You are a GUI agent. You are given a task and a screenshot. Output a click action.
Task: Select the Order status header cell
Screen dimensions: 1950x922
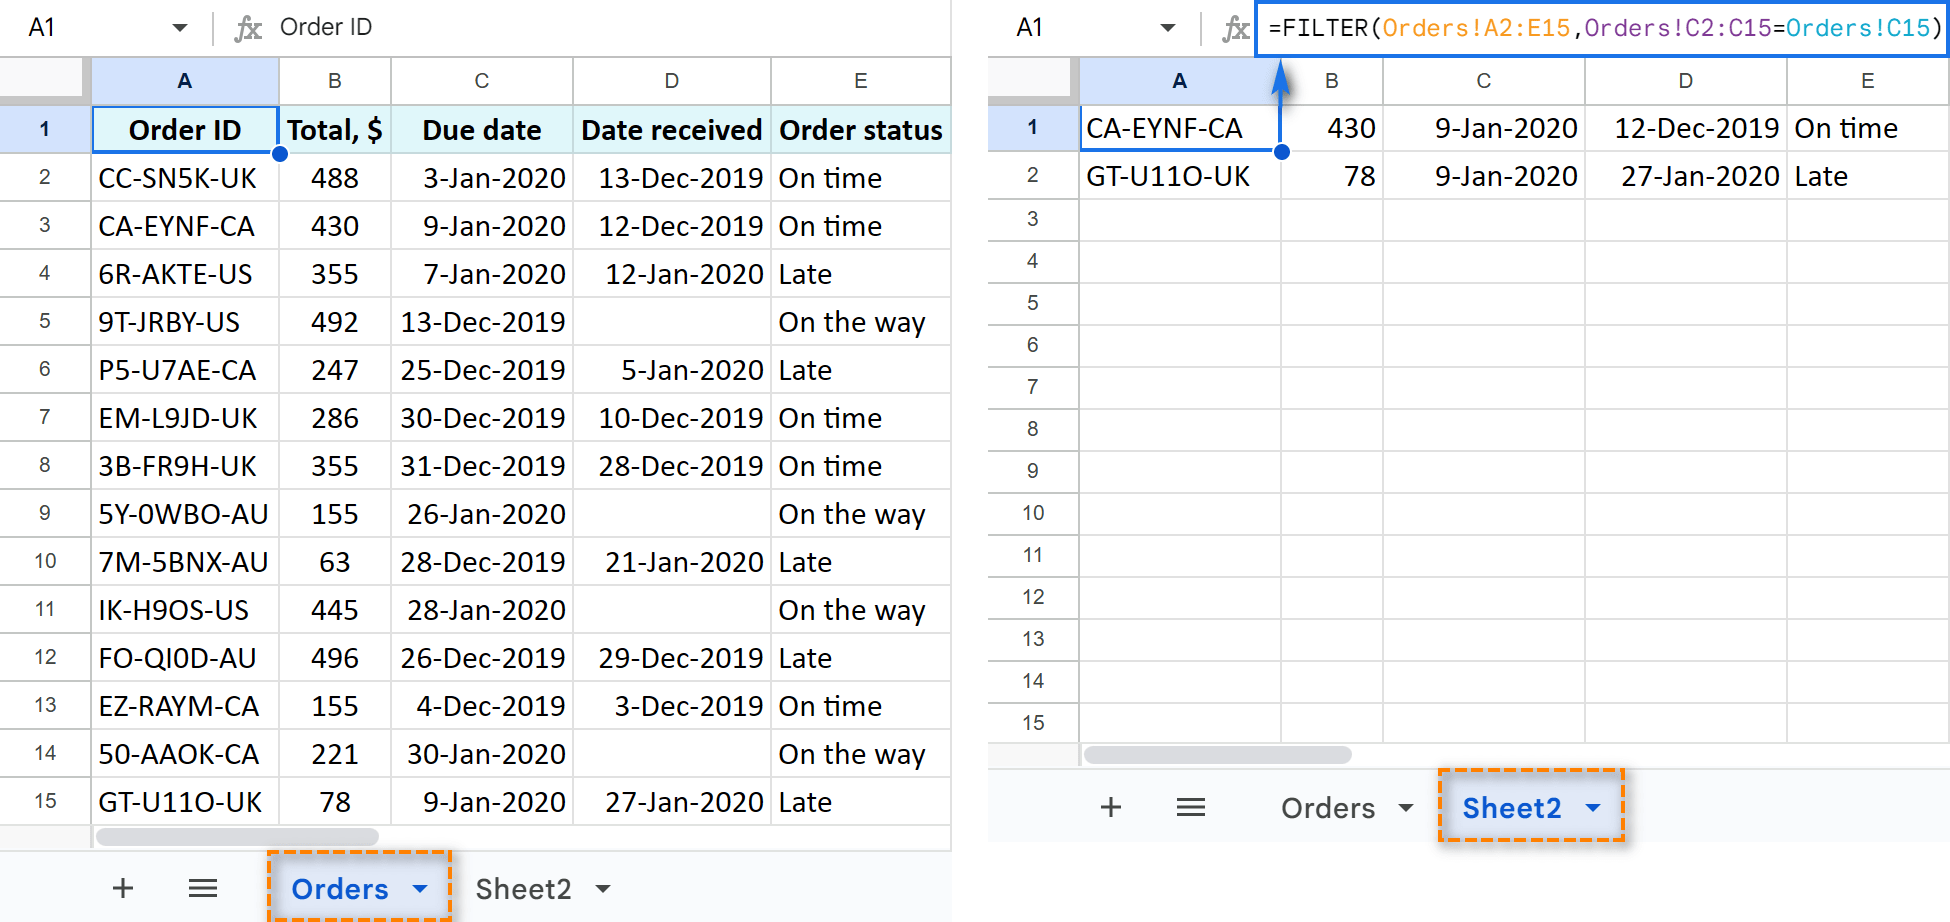861,129
